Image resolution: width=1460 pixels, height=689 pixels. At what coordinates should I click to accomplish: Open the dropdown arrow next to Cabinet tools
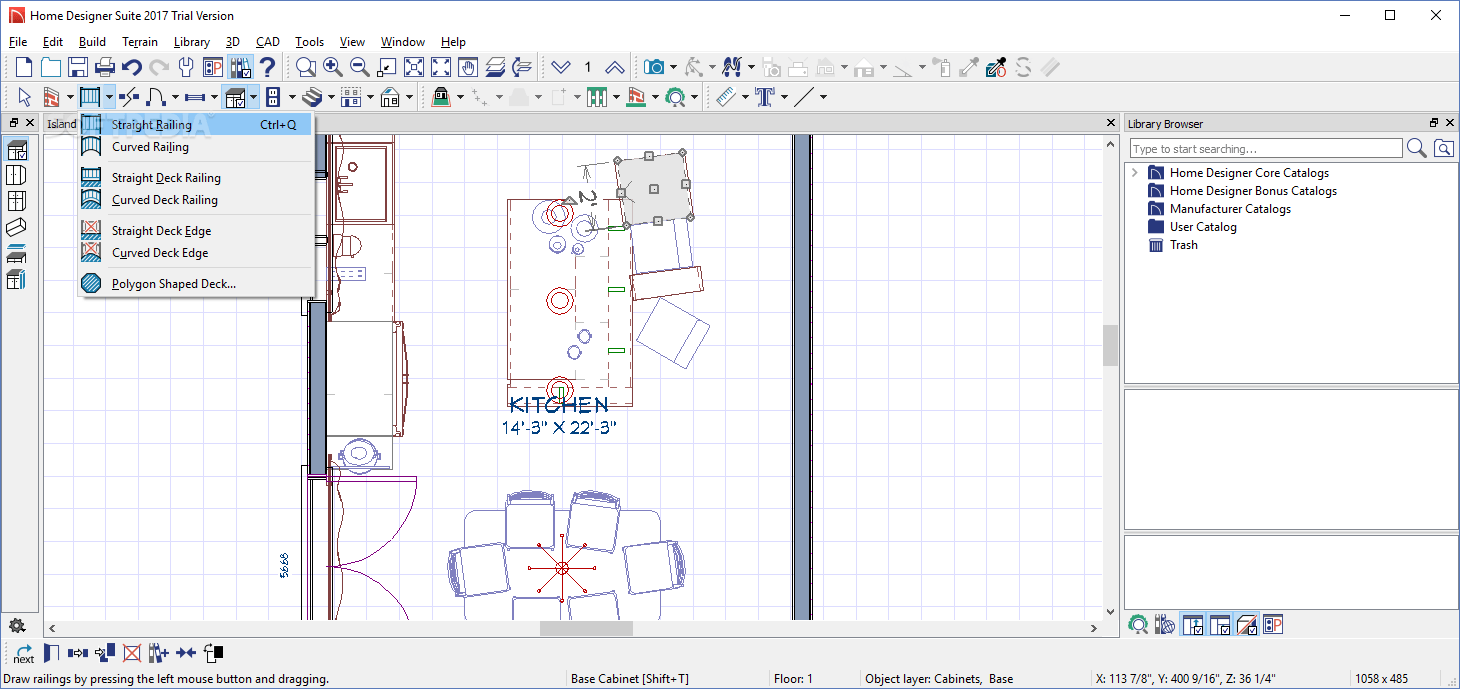[254, 97]
